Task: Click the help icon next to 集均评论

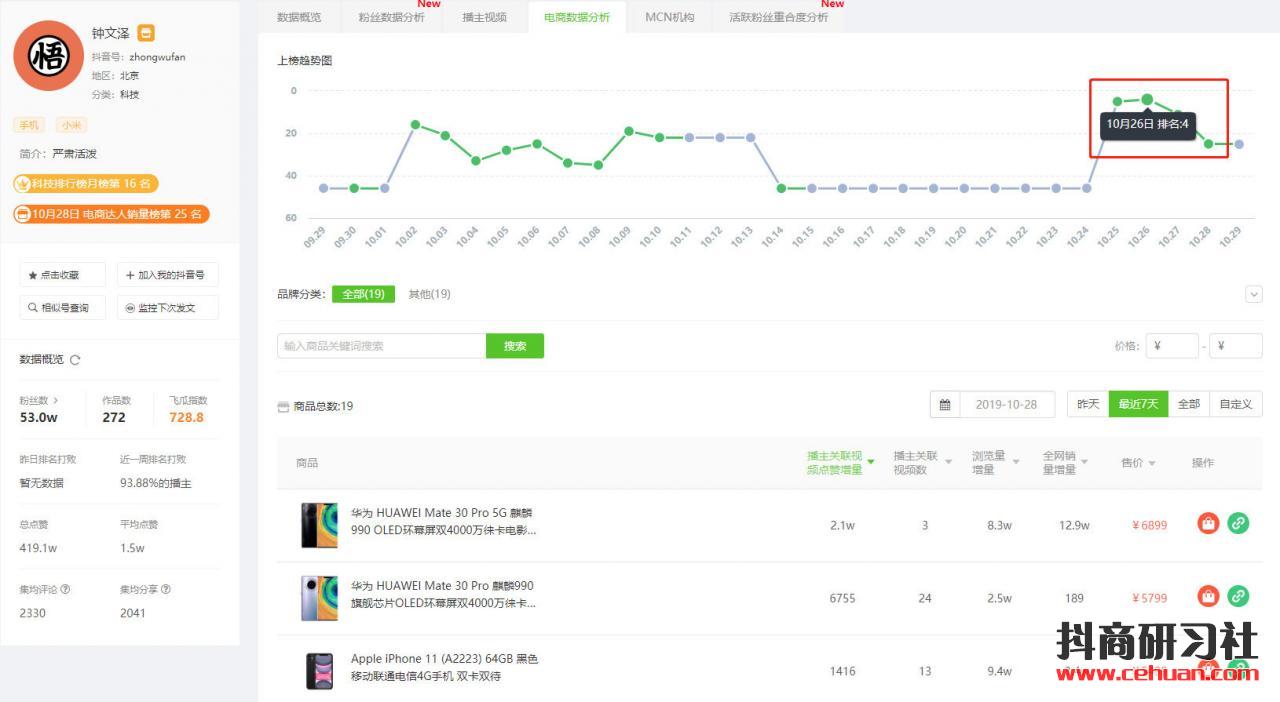Action: click(65, 590)
